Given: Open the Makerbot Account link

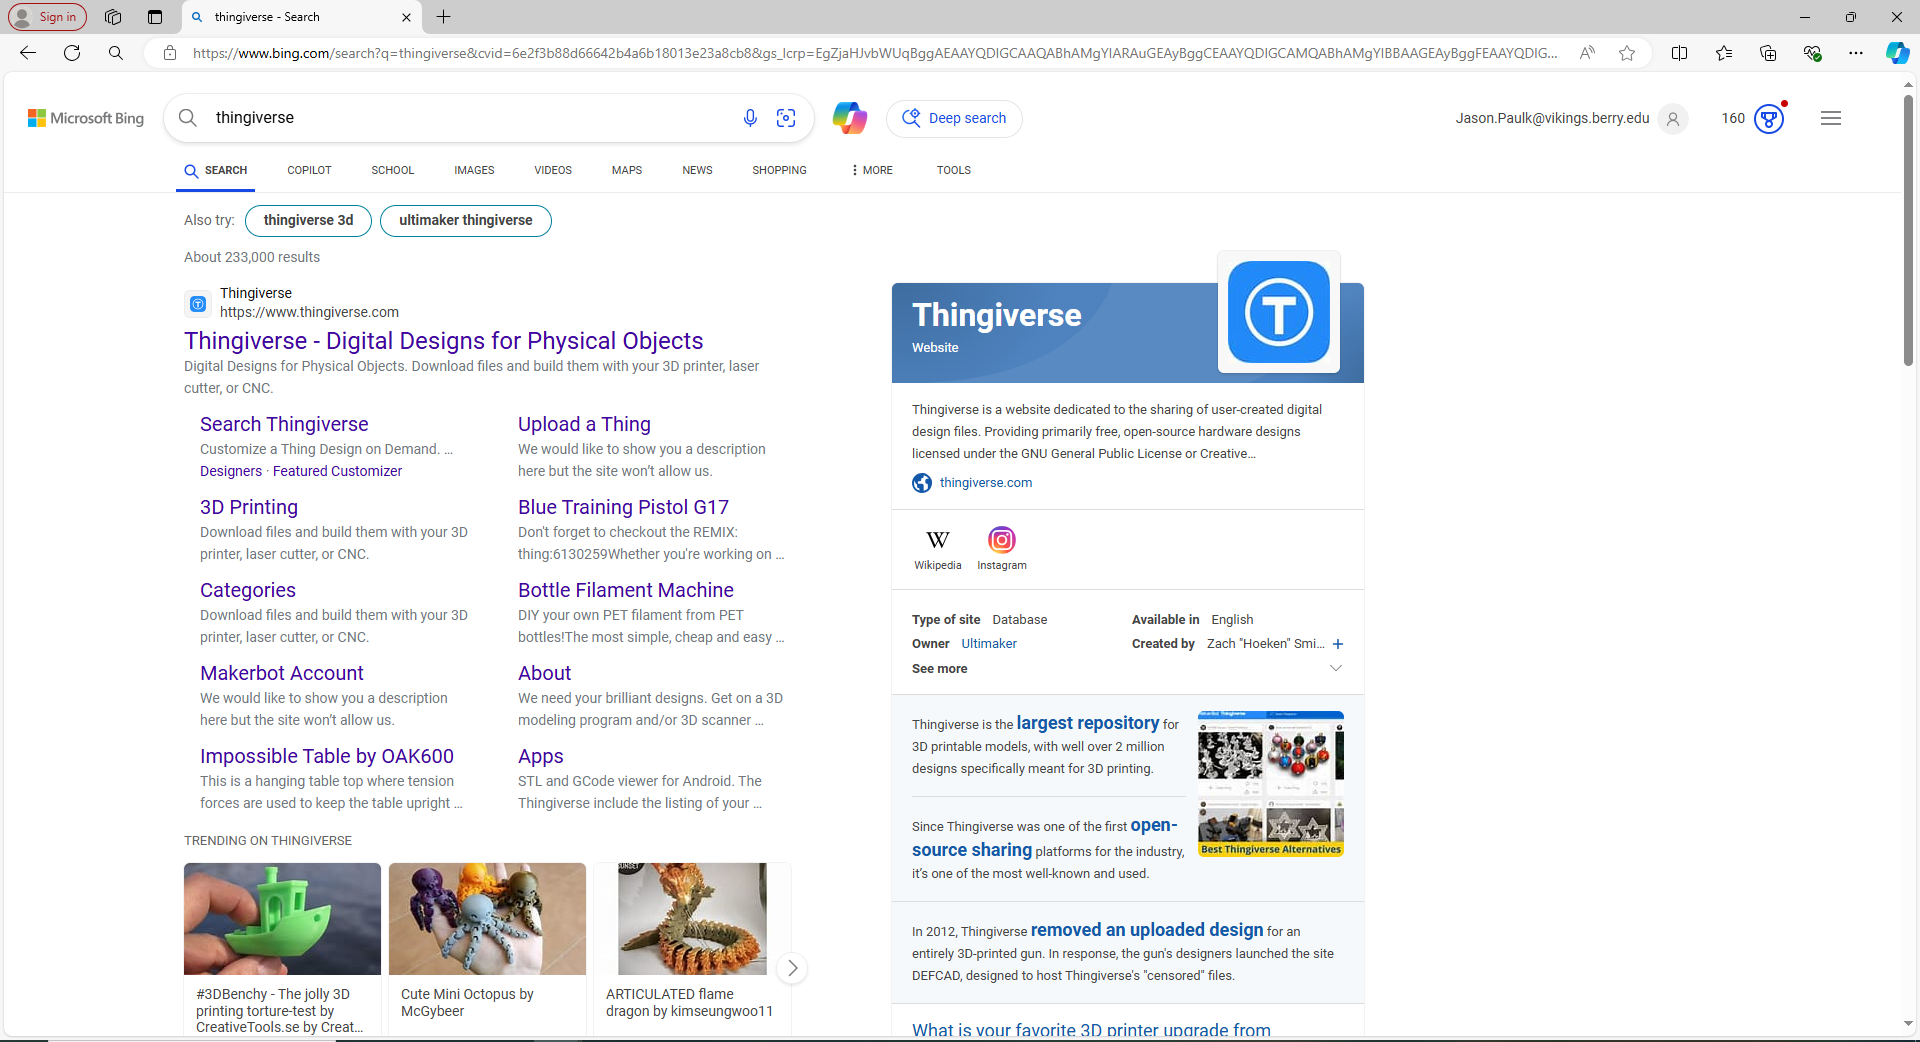Looking at the screenshot, I should coord(282,673).
